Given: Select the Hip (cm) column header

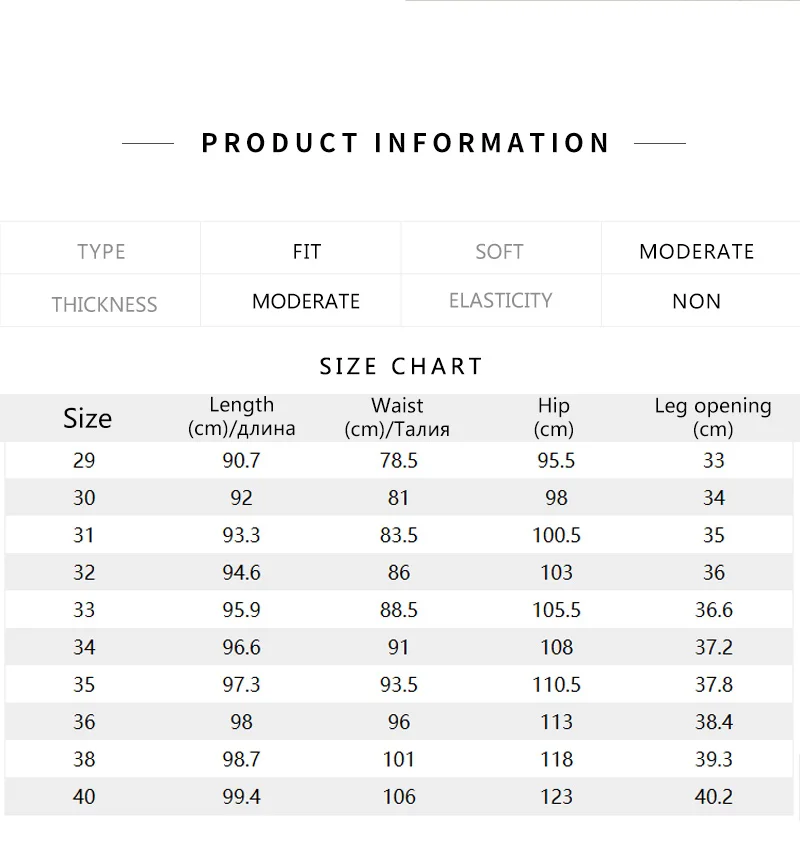Looking at the screenshot, I should (x=554, y=418).
